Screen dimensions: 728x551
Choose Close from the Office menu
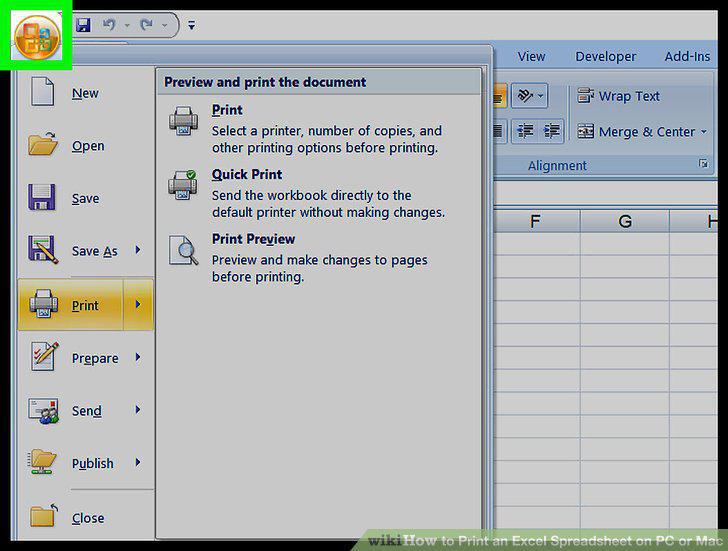(x=86, y=517)
